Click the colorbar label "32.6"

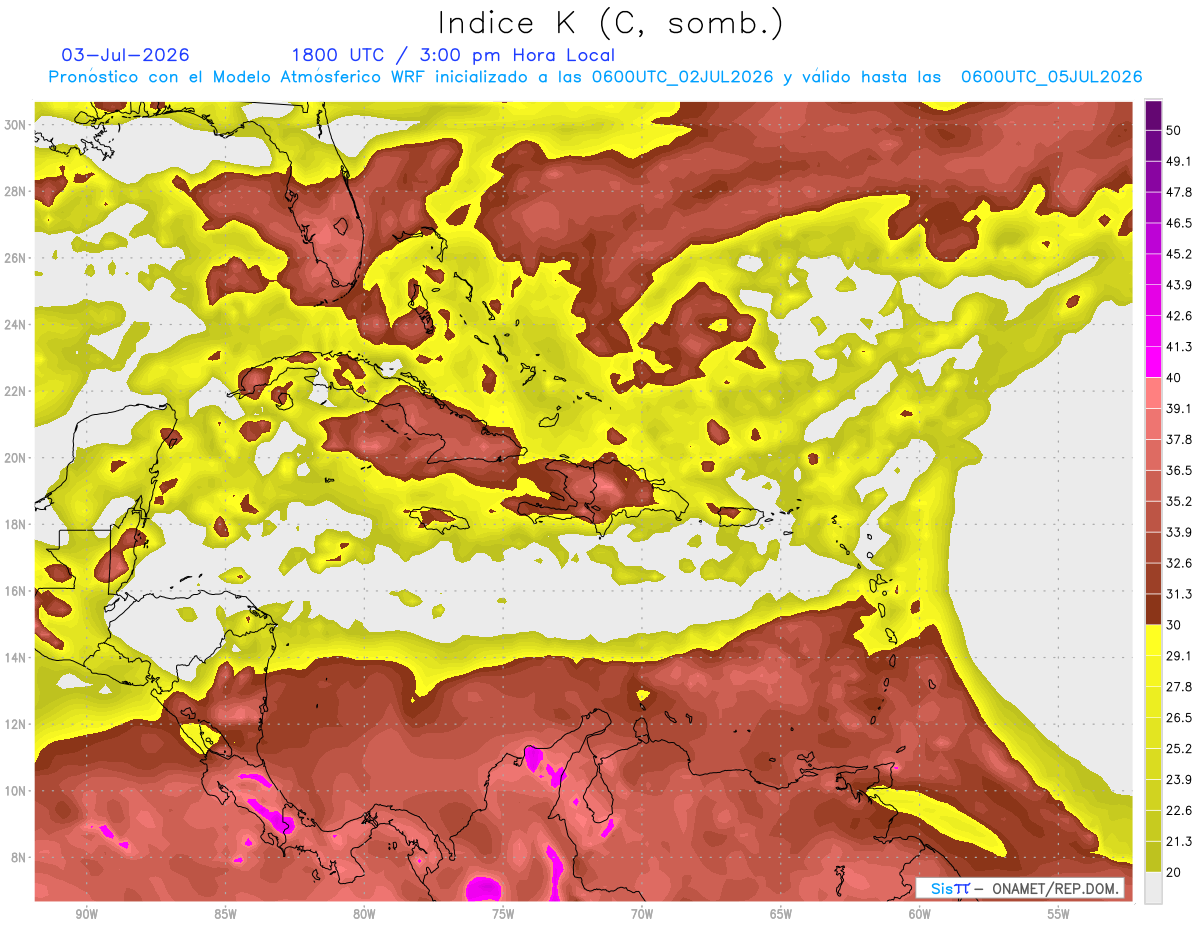(x=1180, y=563)
